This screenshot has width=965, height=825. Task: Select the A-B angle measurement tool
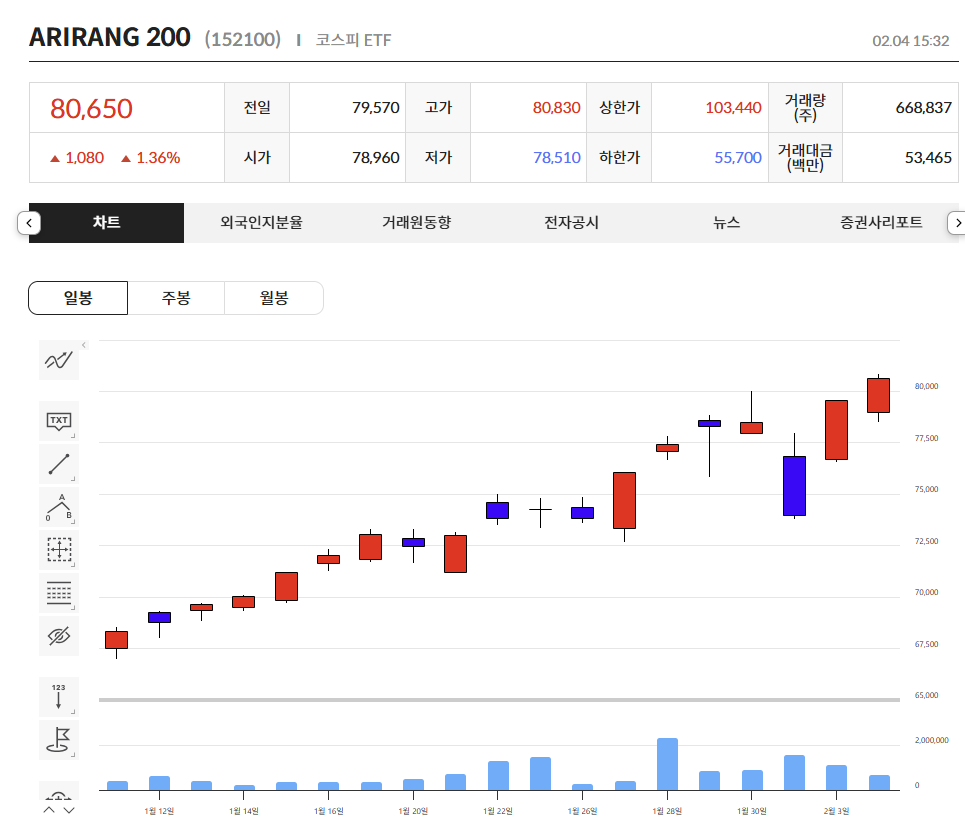point(59,507)
